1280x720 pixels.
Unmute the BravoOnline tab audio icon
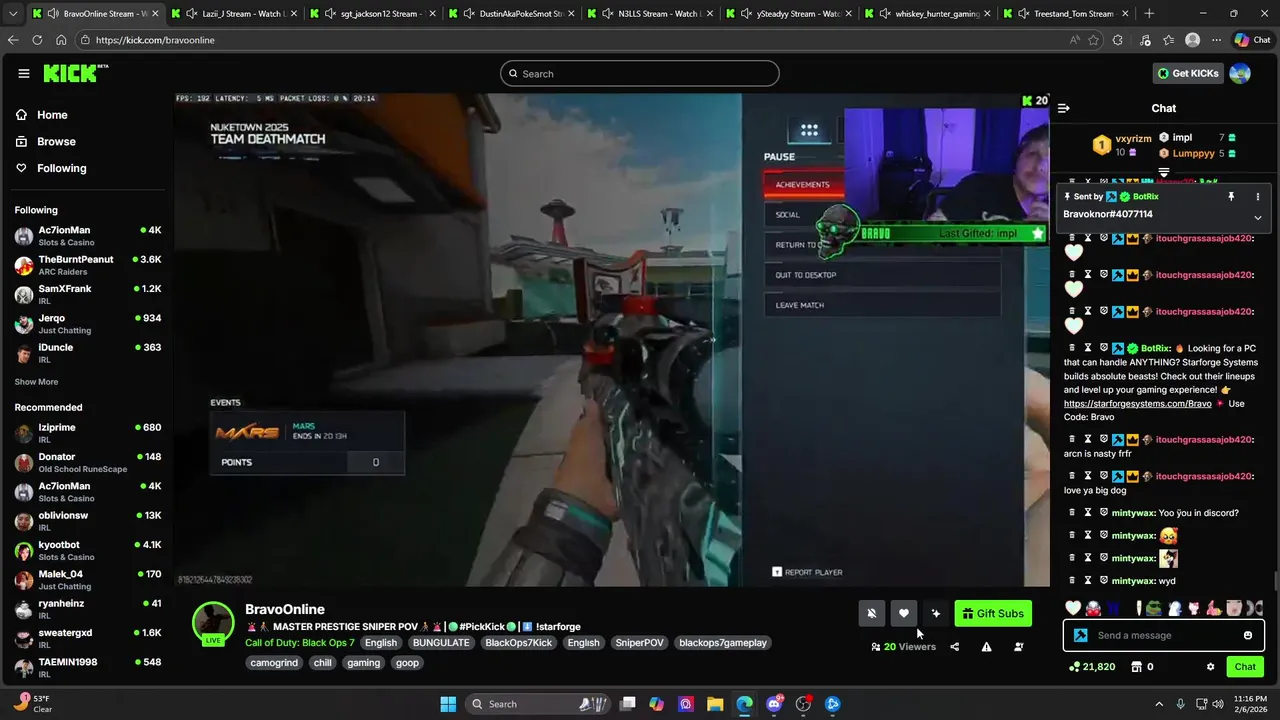[x=52, y=14]
